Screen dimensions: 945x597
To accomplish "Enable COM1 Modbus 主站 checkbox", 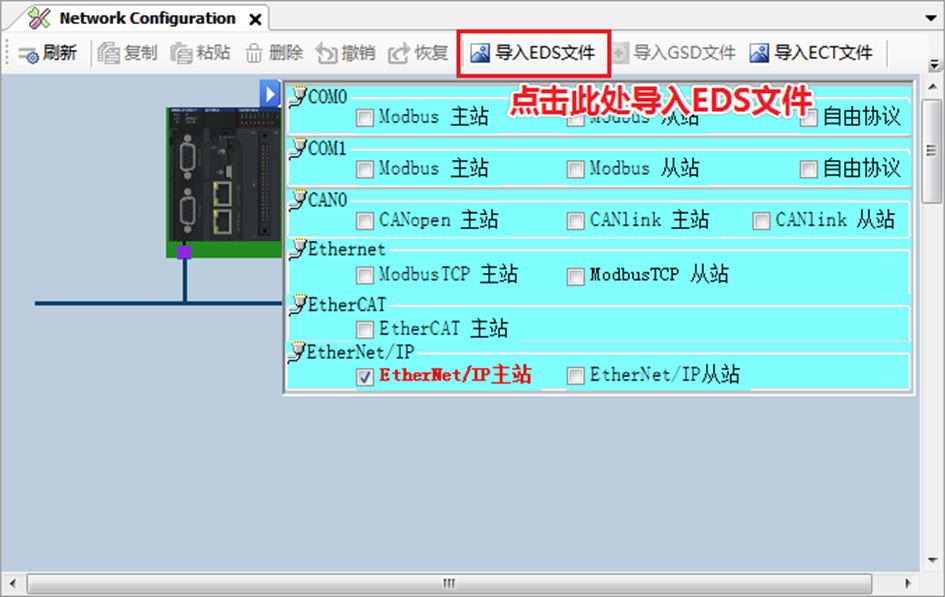I will point(365,169).
